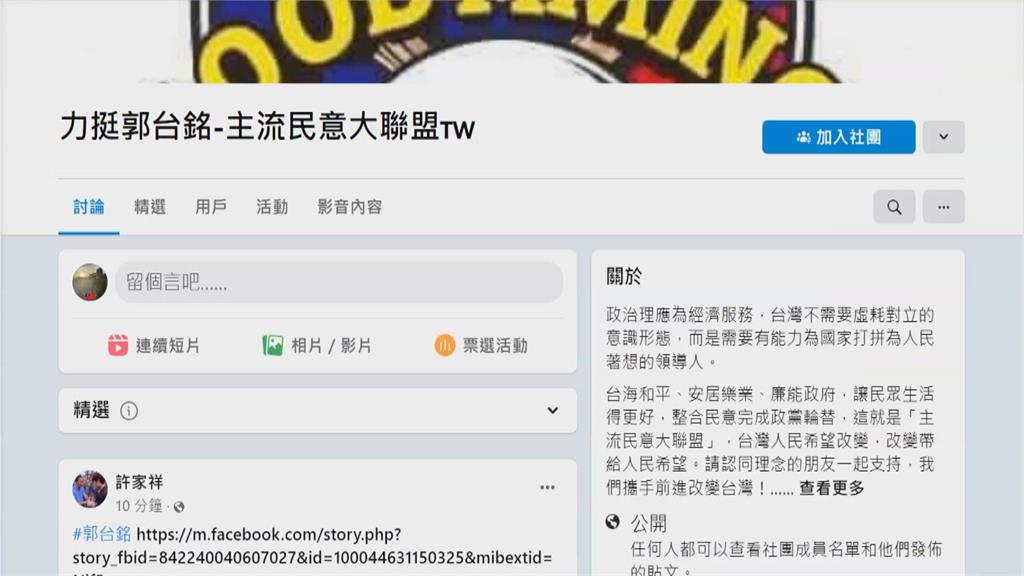Viewport: 1024px width, 576px height.
Task: Select the 票選活動 poll option
Action: (481, 345)
